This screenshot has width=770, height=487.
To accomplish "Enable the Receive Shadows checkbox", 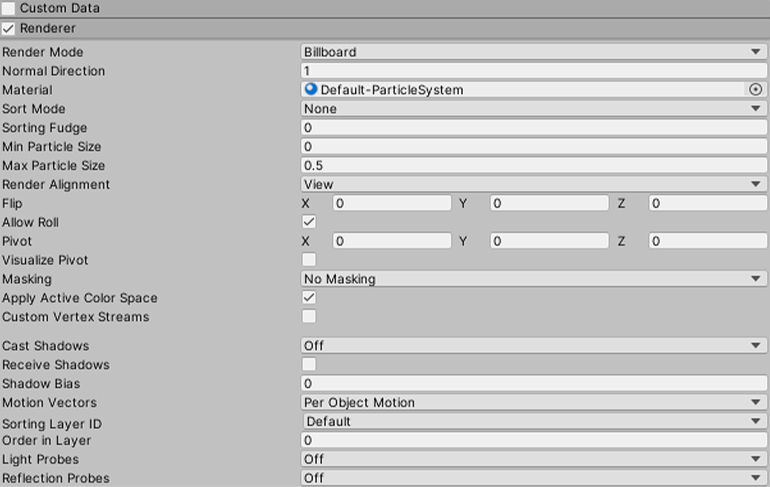I will coord(309,365).
